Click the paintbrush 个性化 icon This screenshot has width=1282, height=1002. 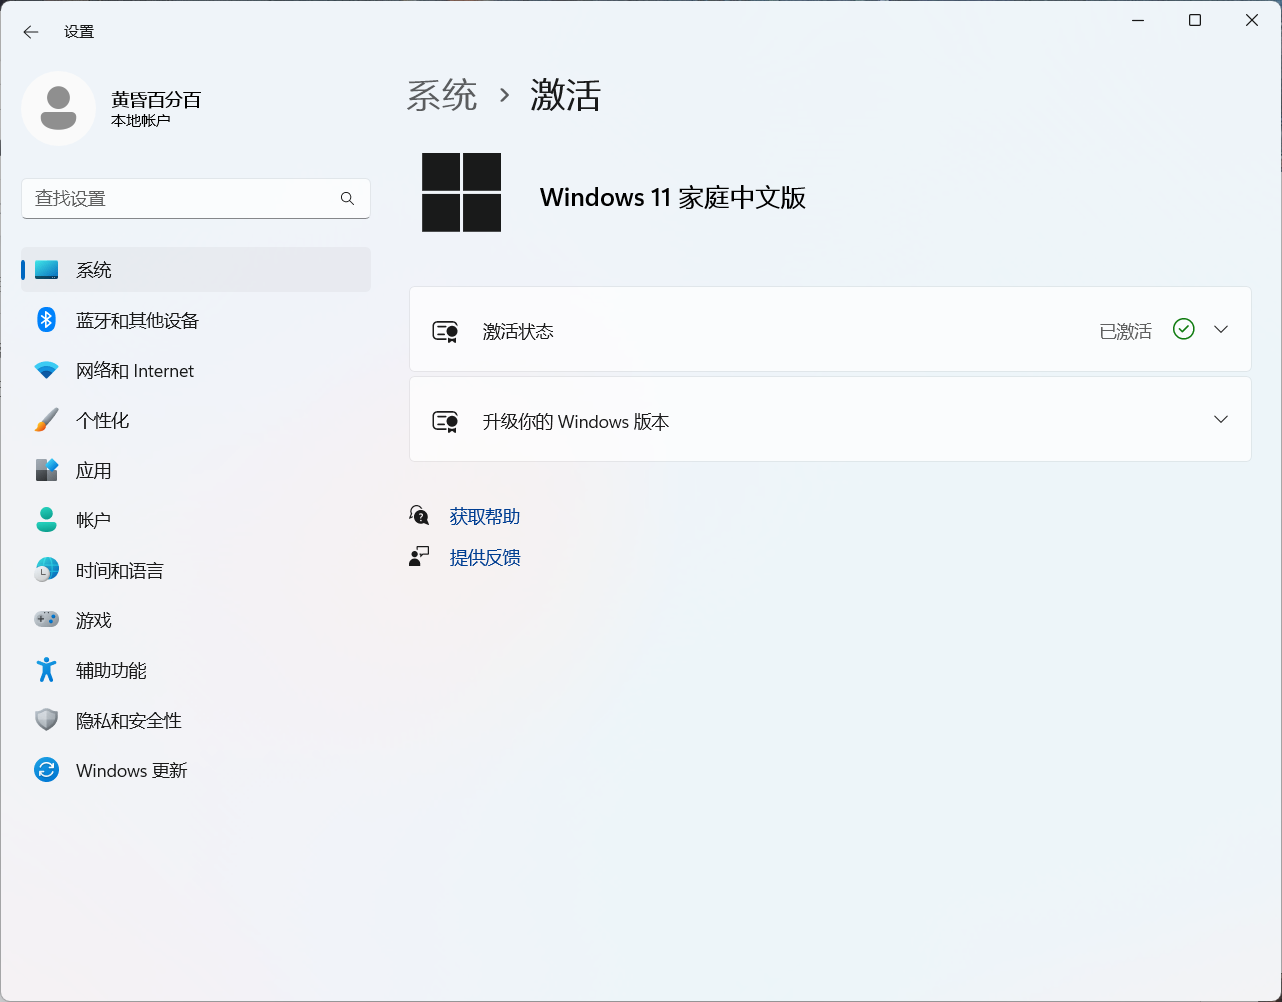[x=47, y=420]
